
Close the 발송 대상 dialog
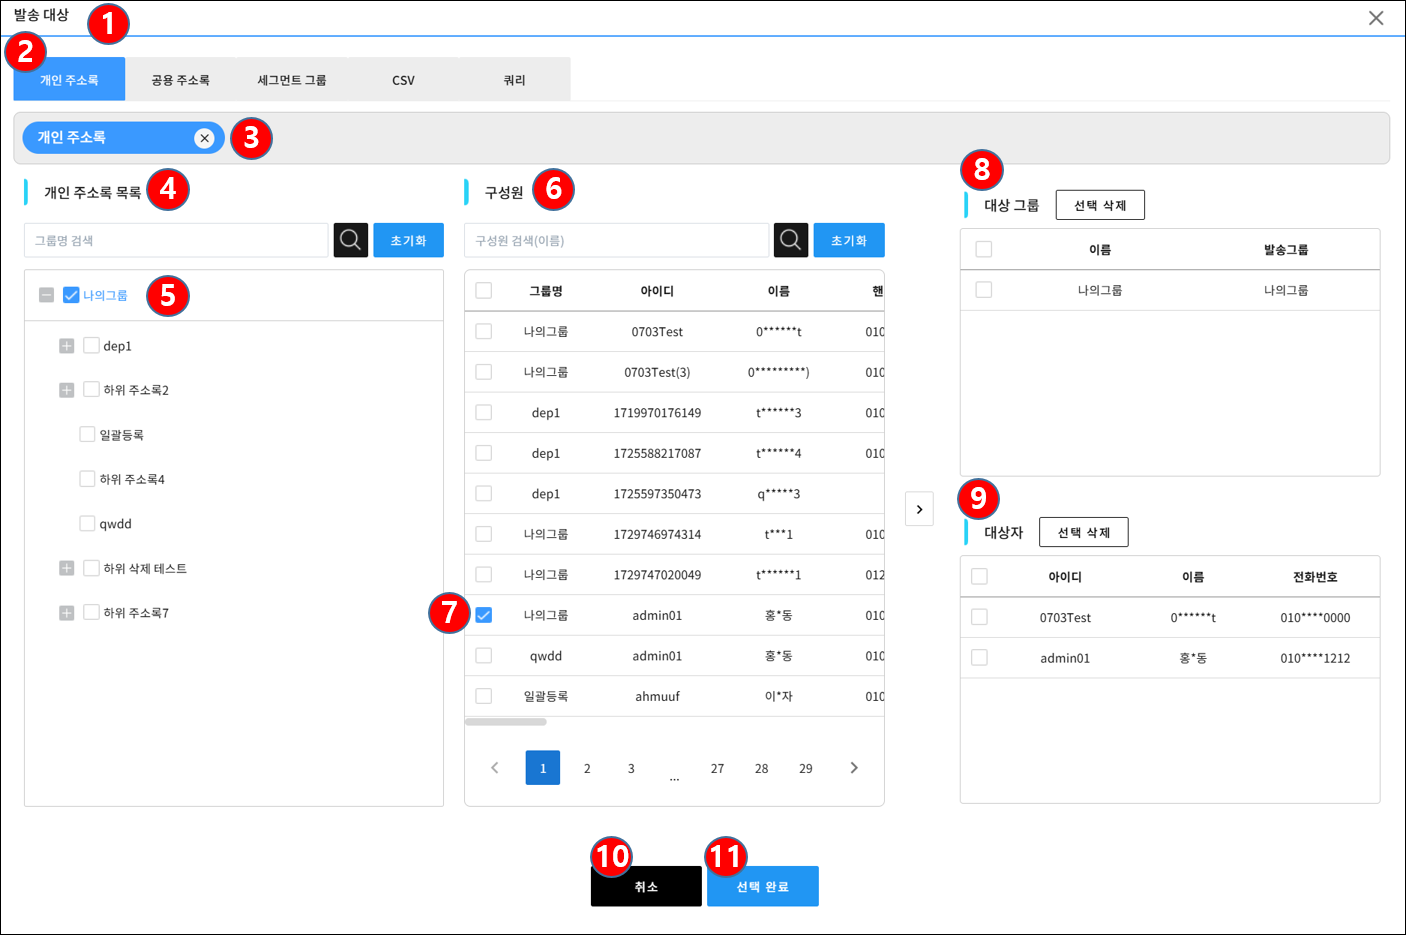1376,18
